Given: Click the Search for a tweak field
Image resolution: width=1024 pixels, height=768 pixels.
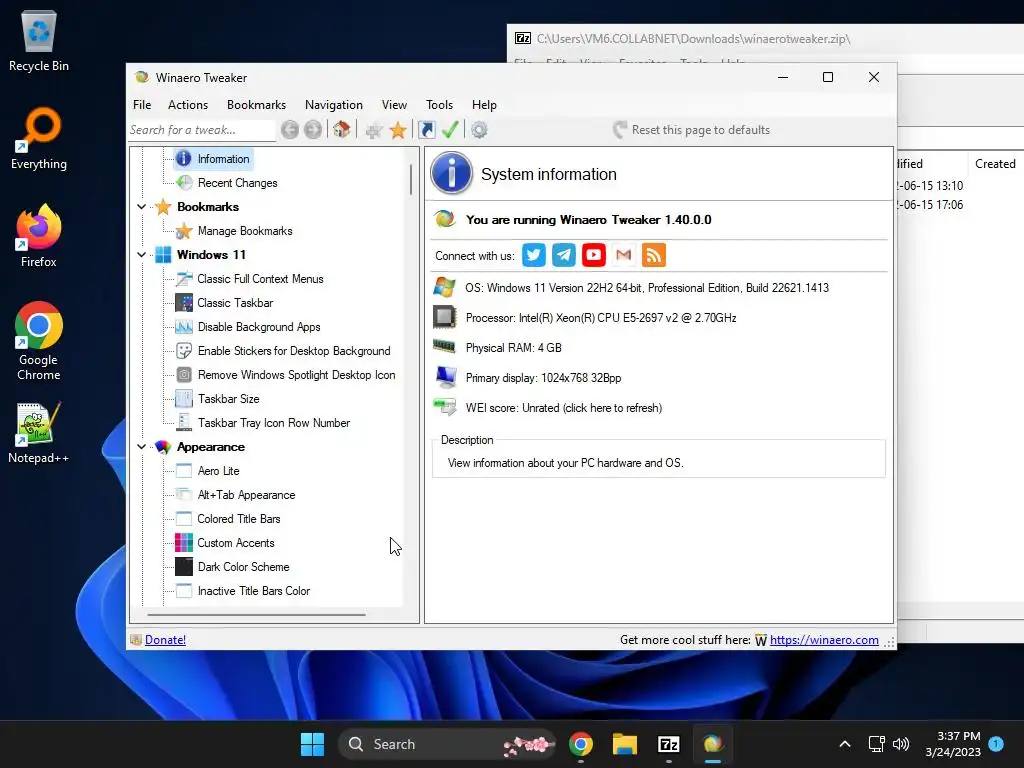Looking at the screenshot, I should (202, 130).
